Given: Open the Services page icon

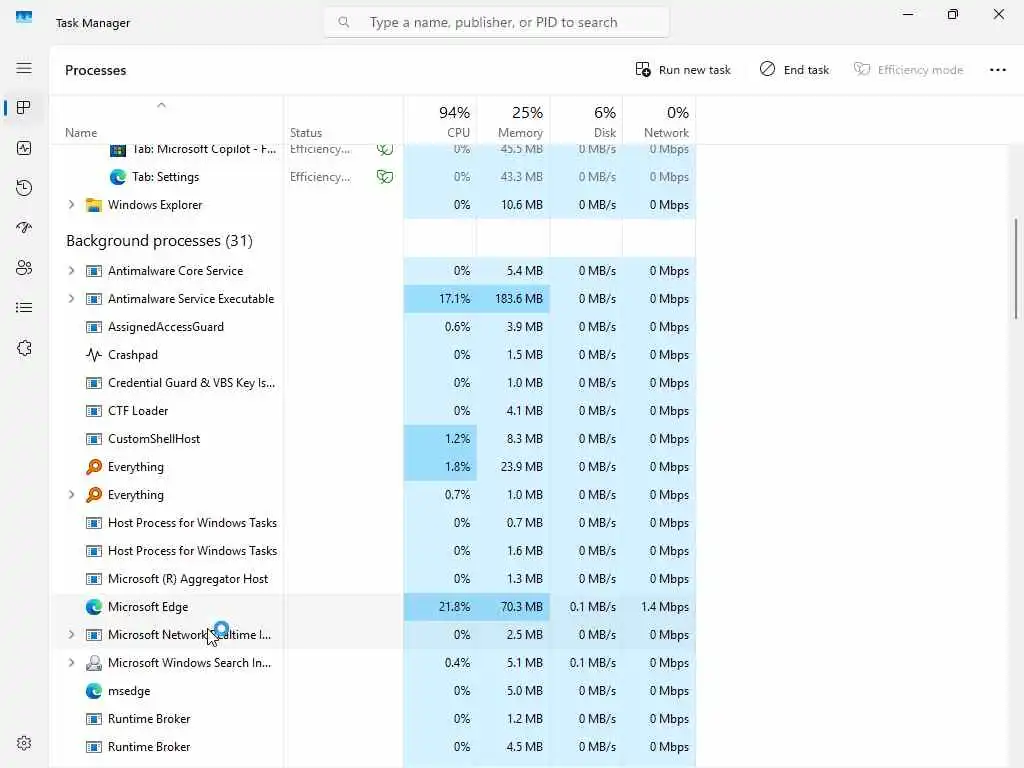Looking at the screenshot, I should click(24, 348).
